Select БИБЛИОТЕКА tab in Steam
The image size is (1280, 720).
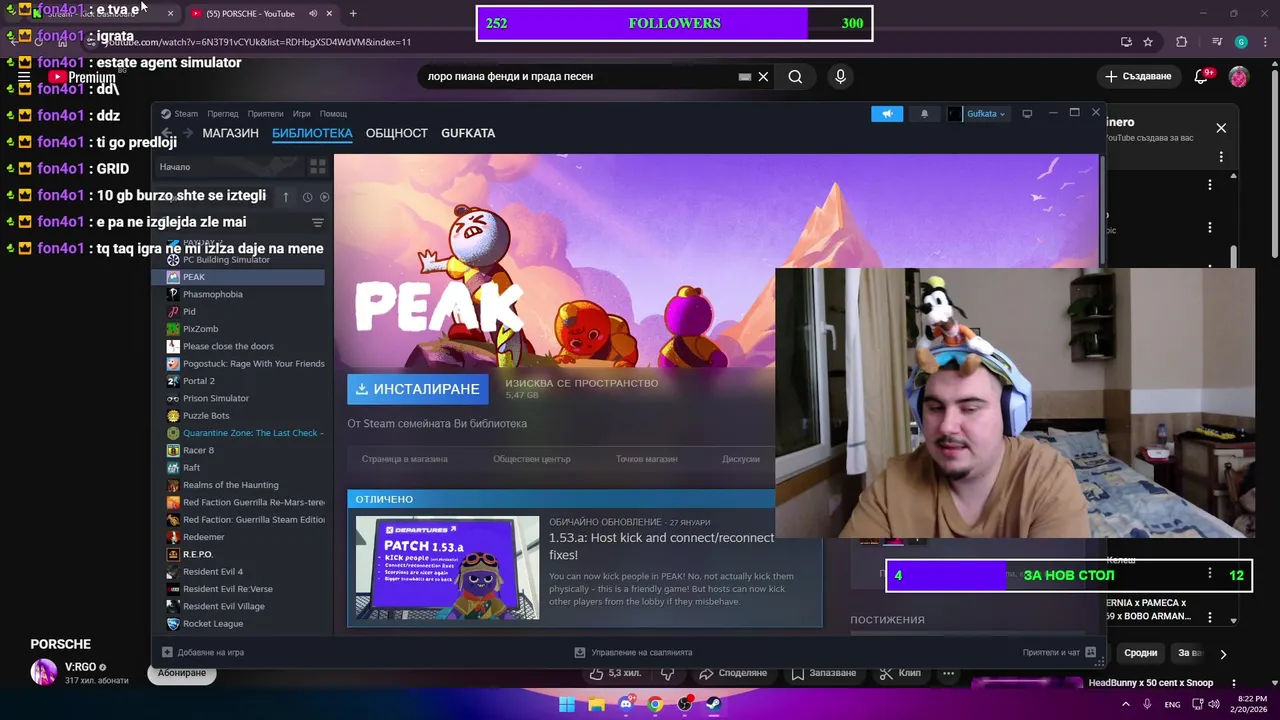coord(312,133)
